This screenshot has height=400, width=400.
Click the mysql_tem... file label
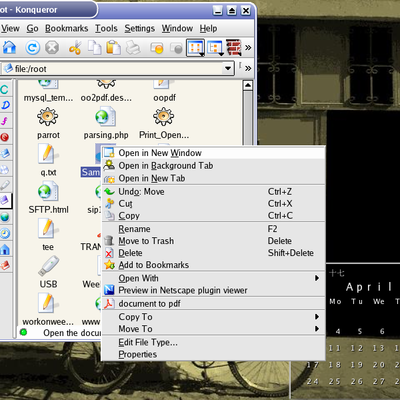tap(48, 98)
